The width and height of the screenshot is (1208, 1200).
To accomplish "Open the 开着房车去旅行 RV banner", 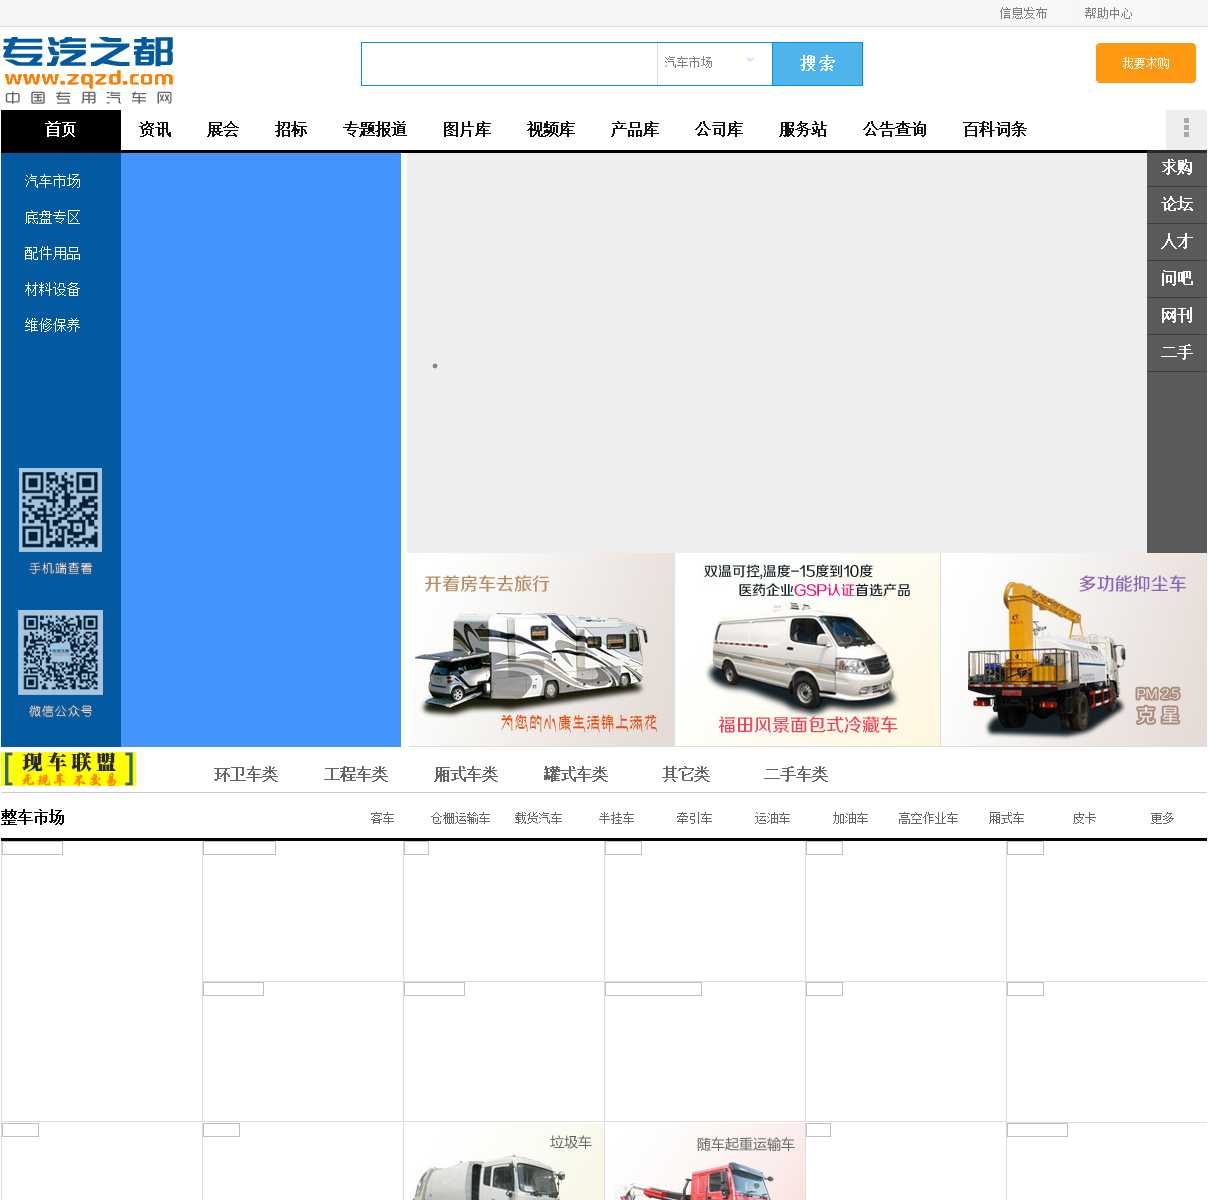I will click(540, 650).
